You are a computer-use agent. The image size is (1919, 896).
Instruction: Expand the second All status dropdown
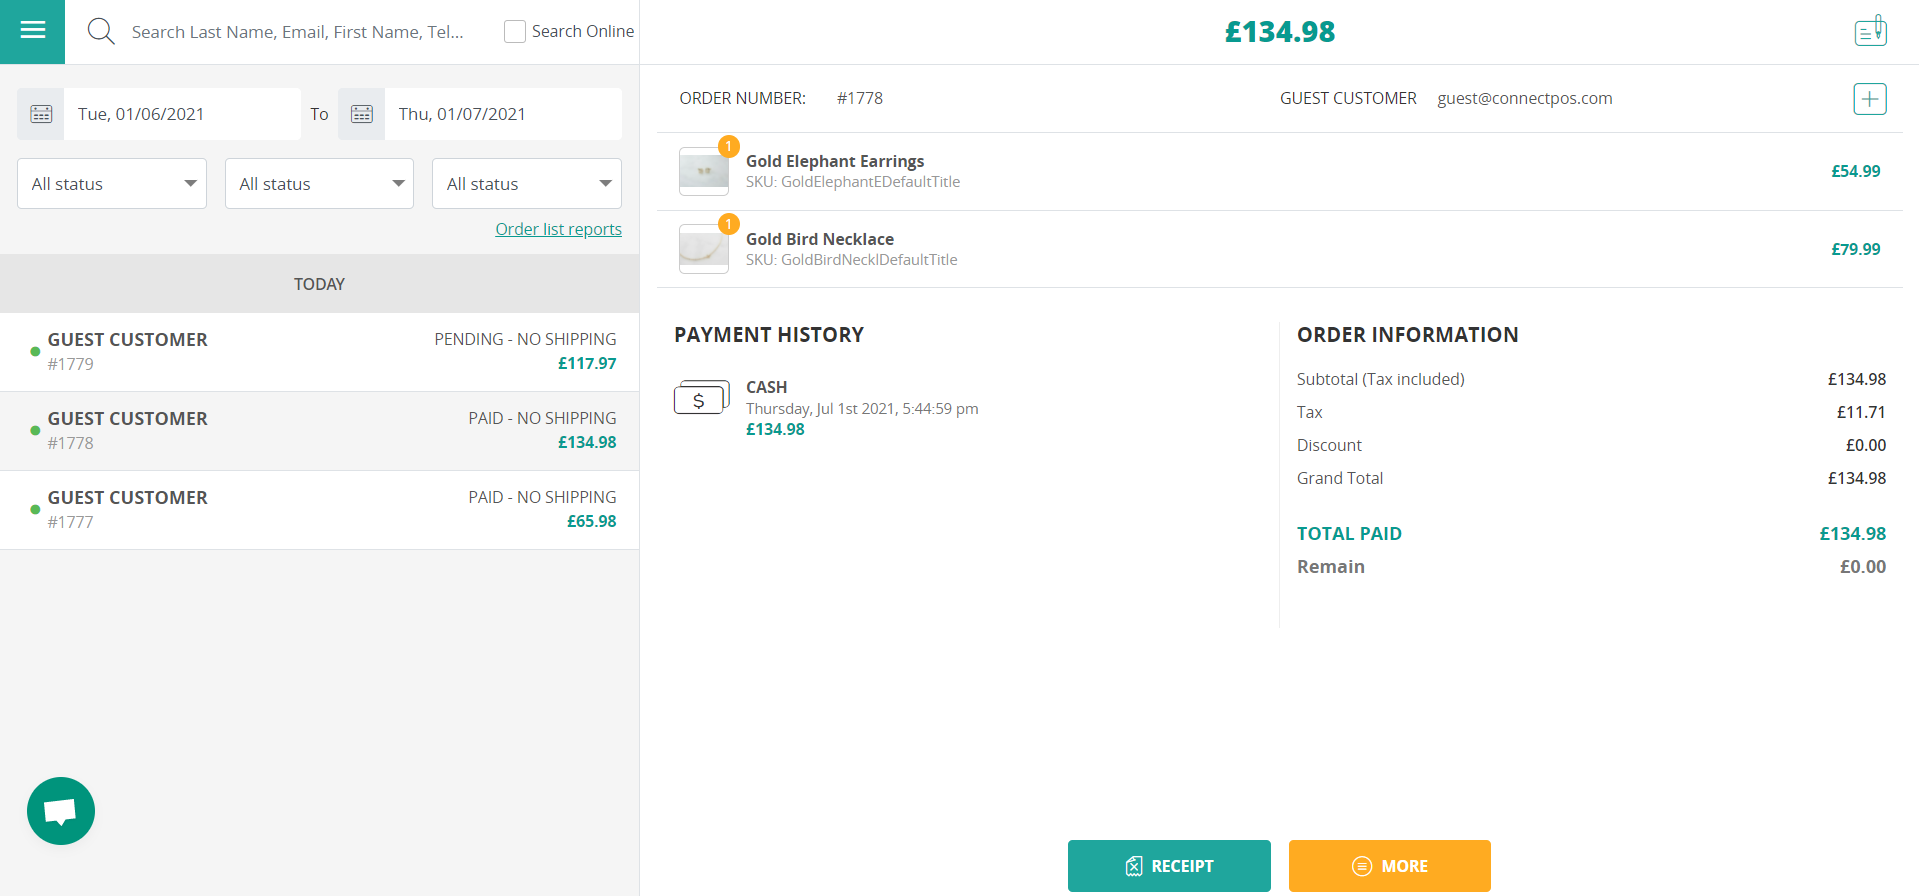tap(319, 184)
